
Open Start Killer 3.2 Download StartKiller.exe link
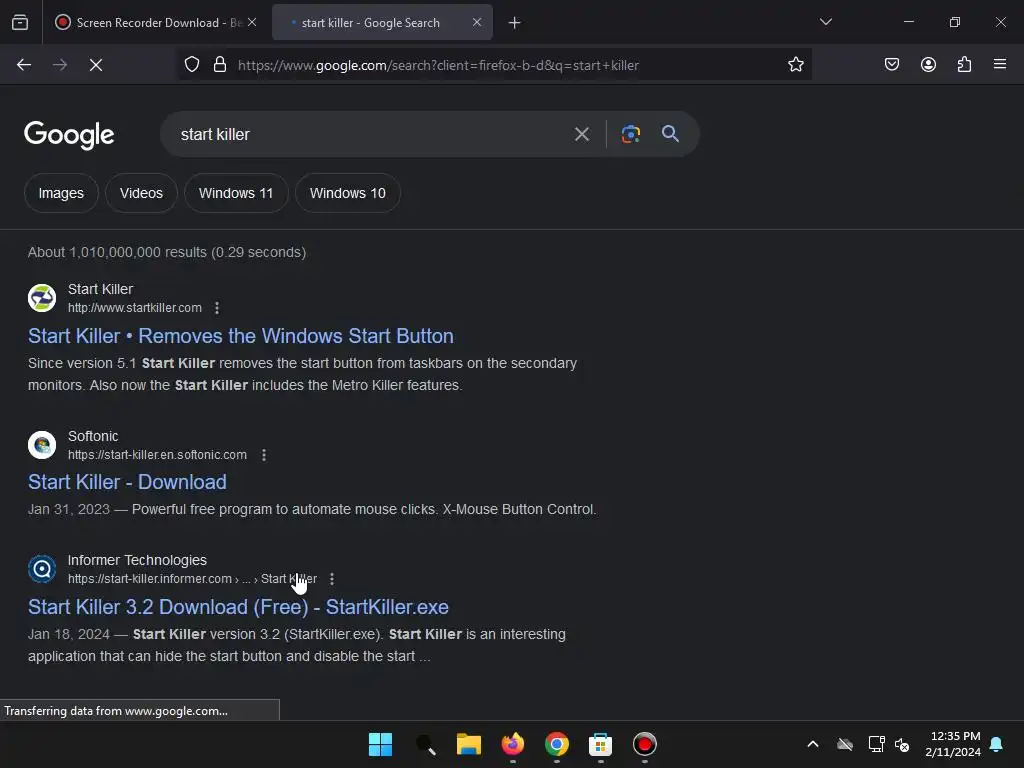point(238,607)
